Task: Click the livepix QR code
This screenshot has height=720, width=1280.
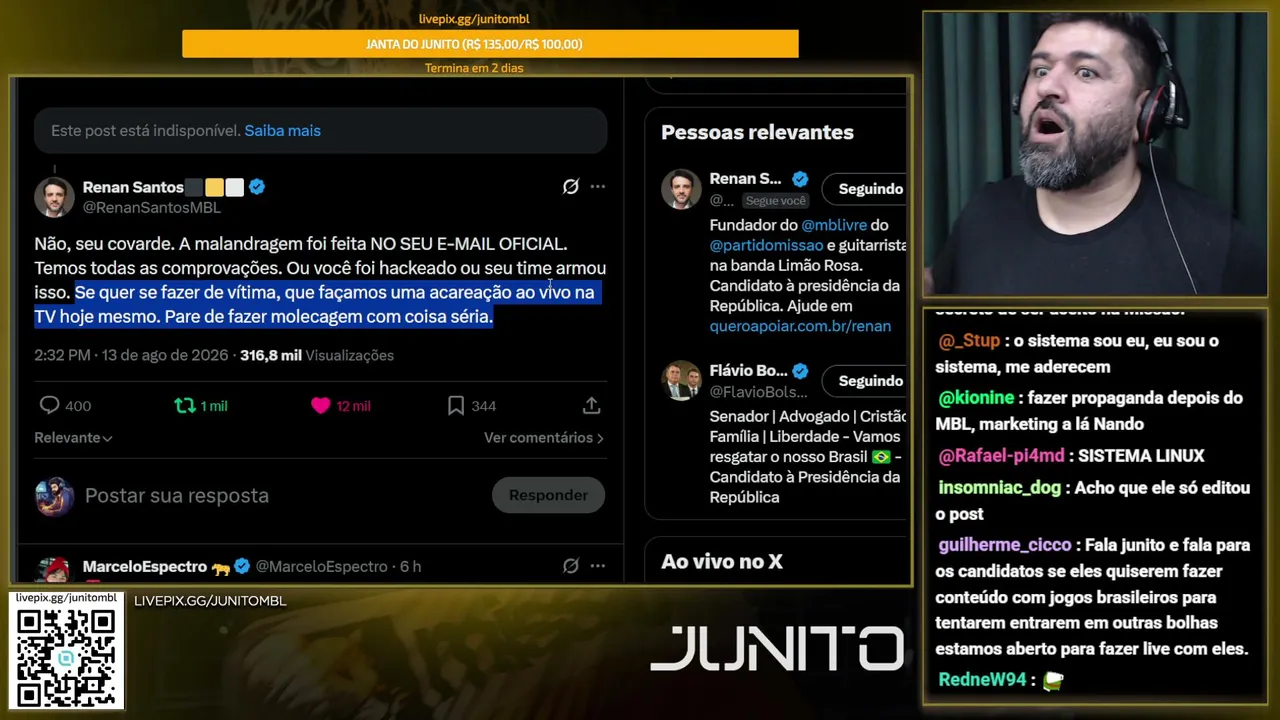Action: pyautogui.click(x=66, y=657)
